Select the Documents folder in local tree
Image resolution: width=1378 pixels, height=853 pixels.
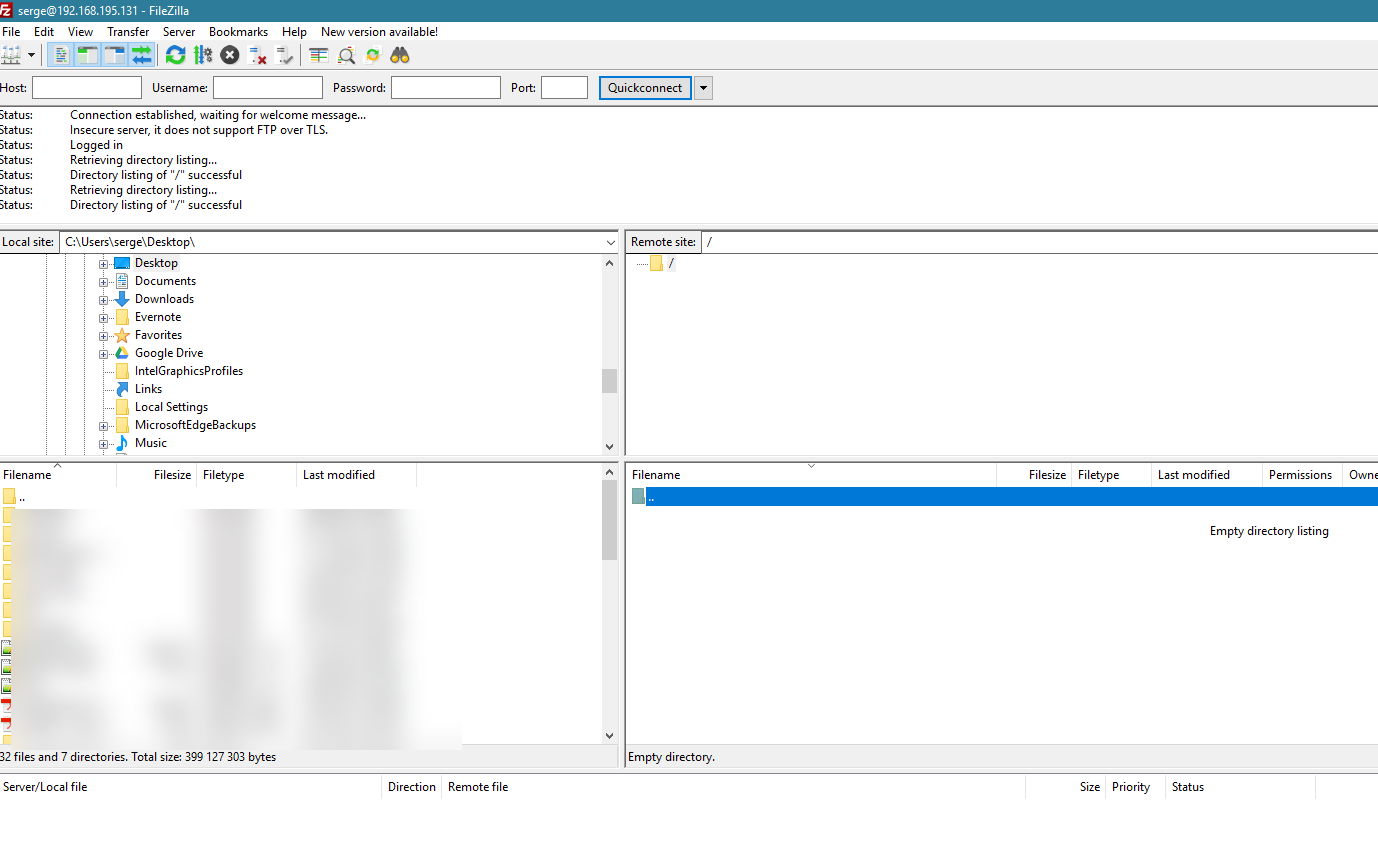pyautogui.click(x=165, y=281)
